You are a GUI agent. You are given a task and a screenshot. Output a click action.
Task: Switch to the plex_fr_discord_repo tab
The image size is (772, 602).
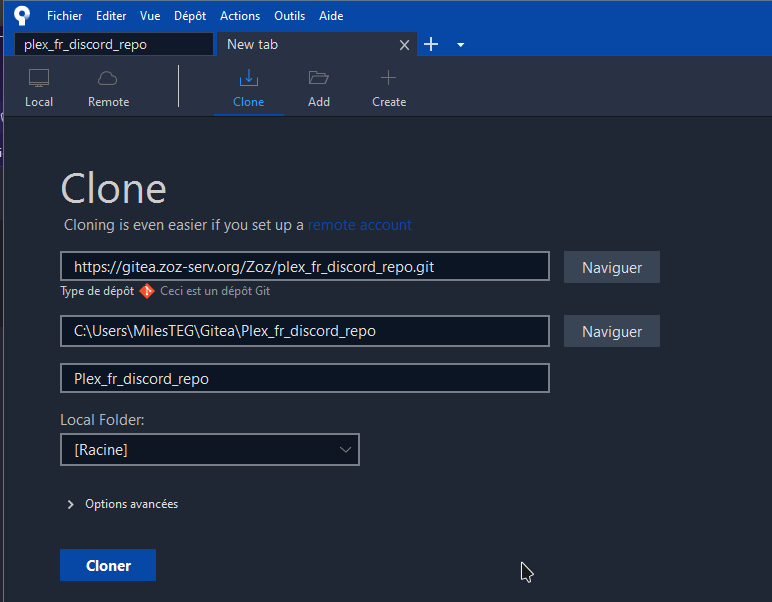tap(114, 44)
